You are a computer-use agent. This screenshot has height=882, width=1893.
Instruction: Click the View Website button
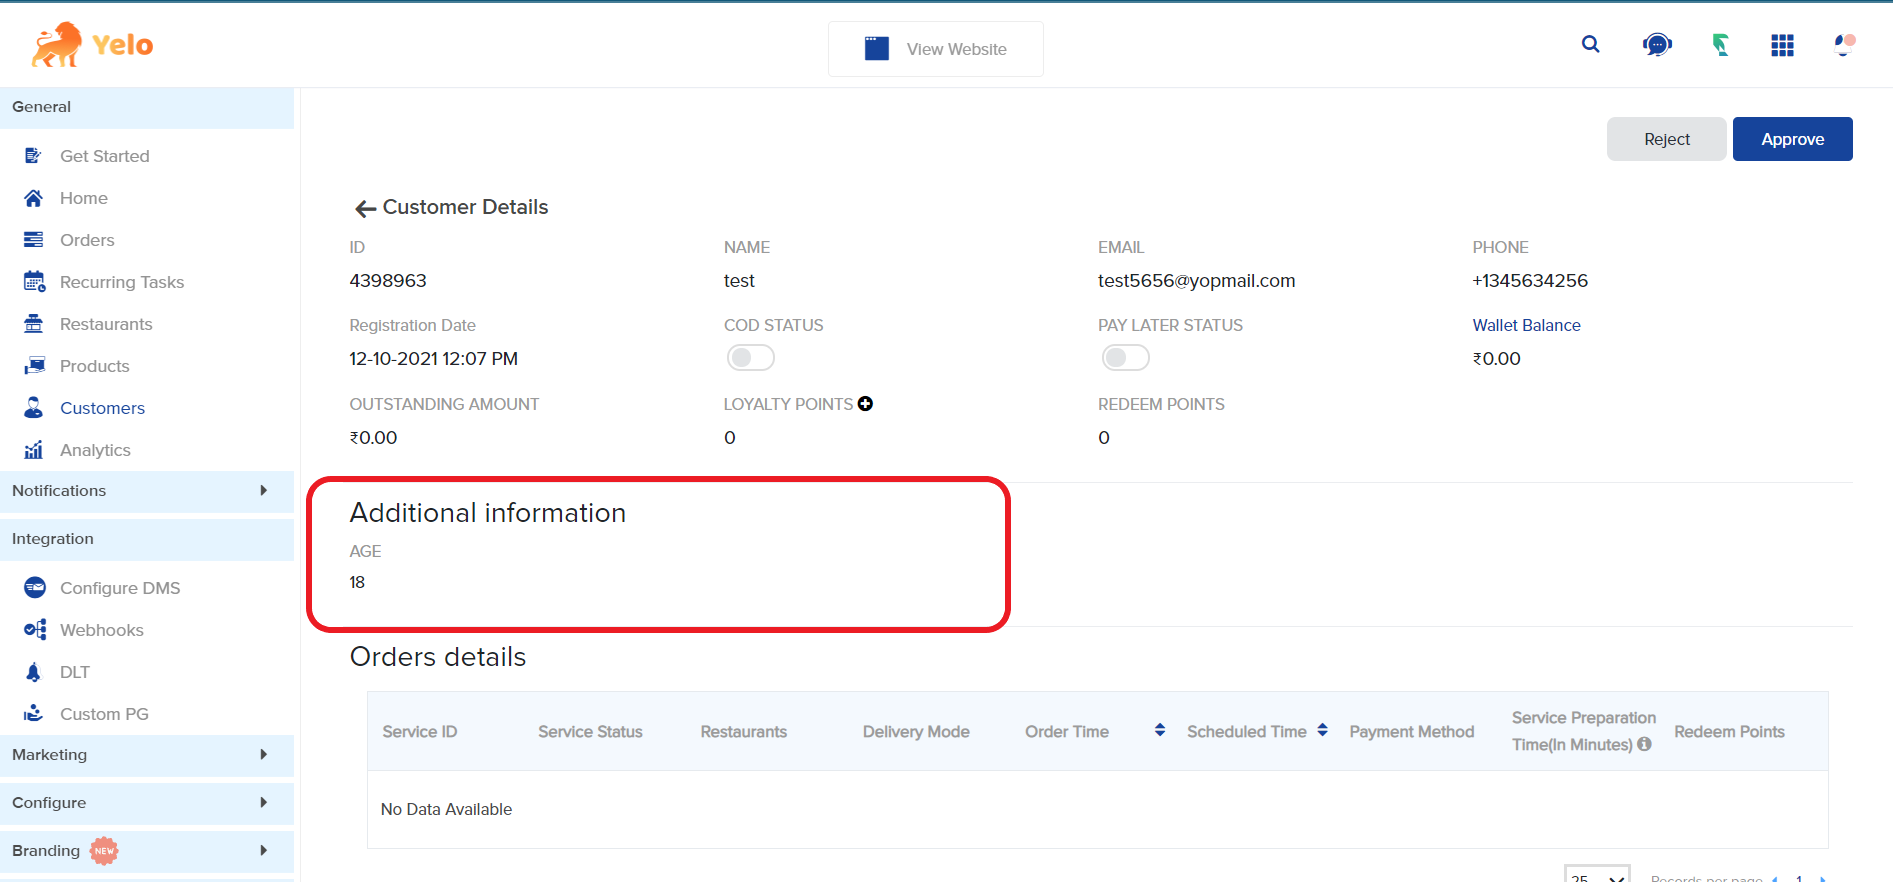tap(935, 49)
